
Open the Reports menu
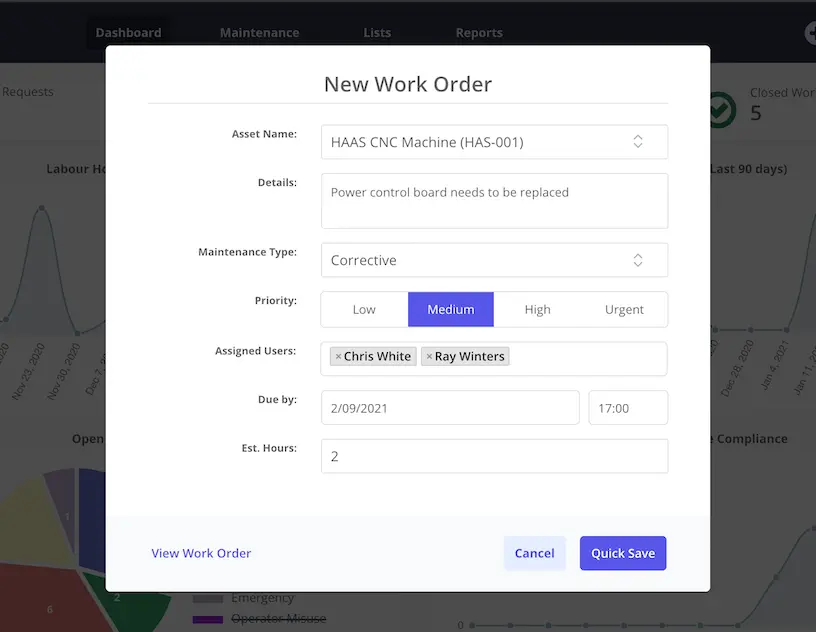[x=479, y=33]
